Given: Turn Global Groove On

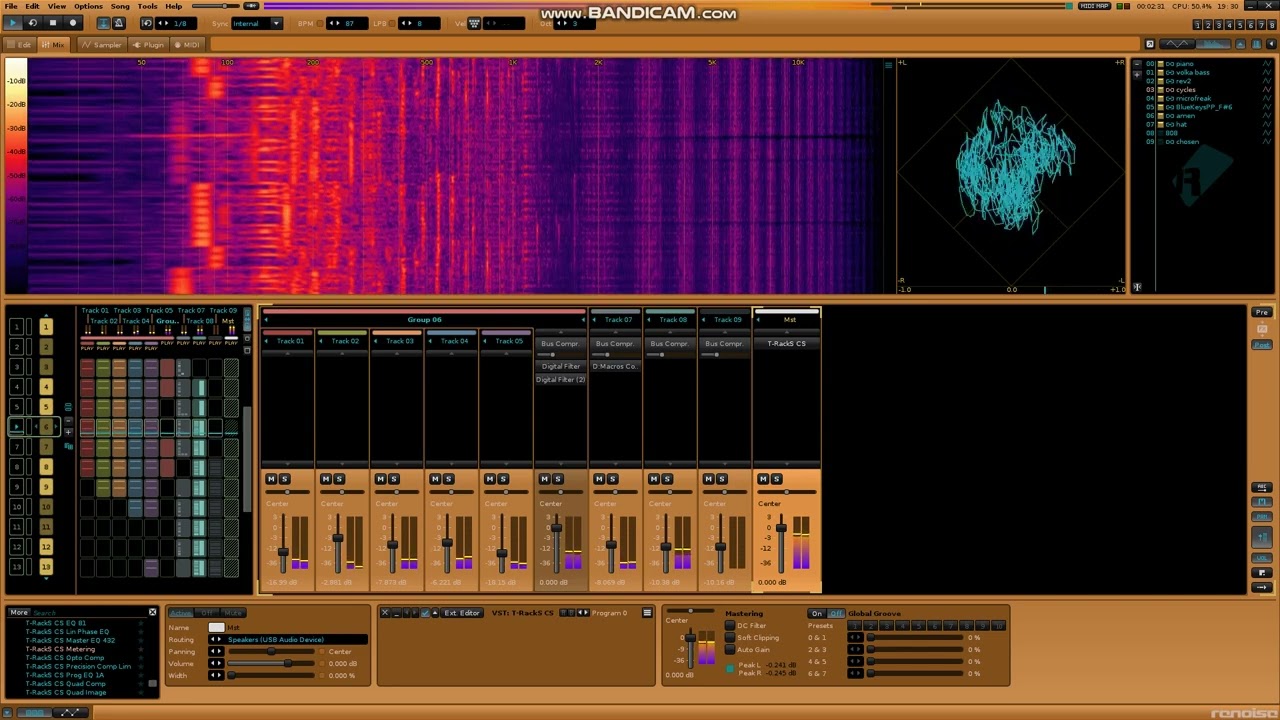Looking at the screenshot, I should 817,613.
